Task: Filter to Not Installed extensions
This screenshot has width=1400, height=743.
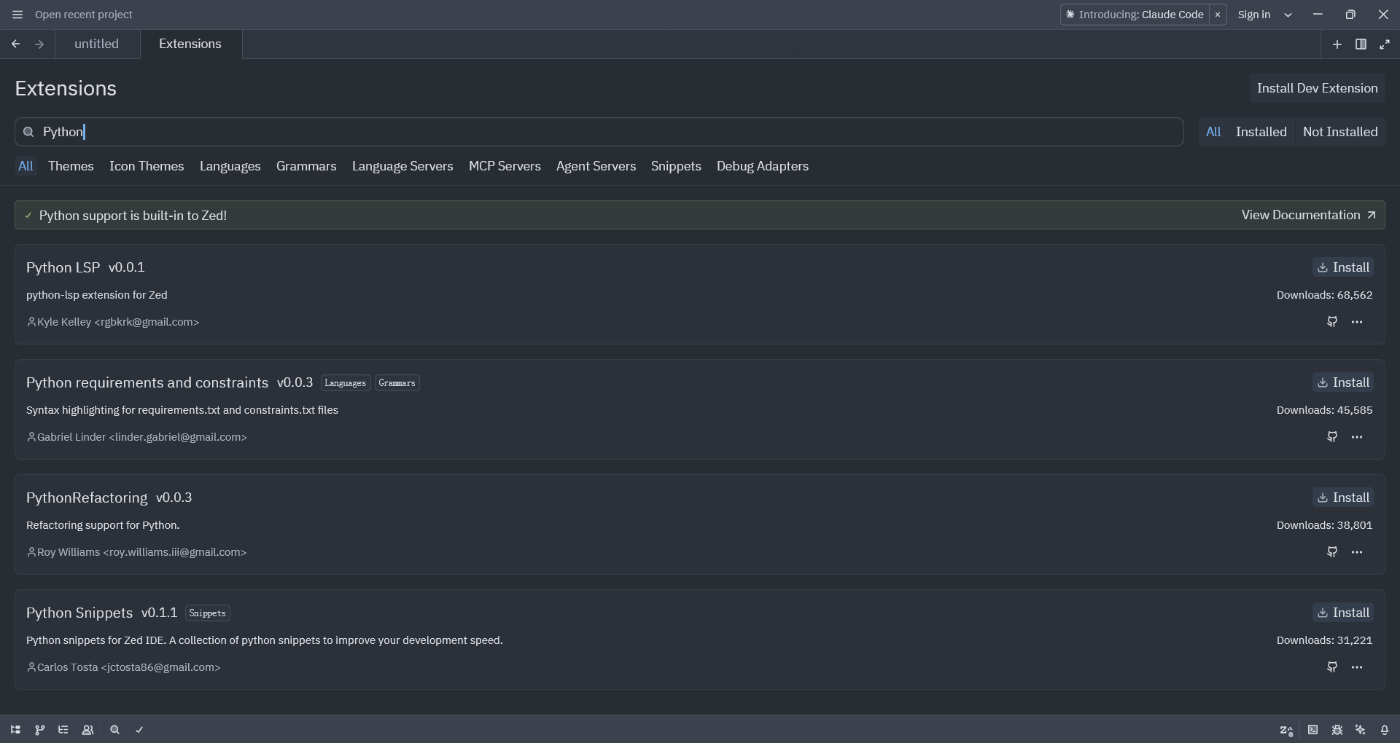Action: tap(1340, 132)
